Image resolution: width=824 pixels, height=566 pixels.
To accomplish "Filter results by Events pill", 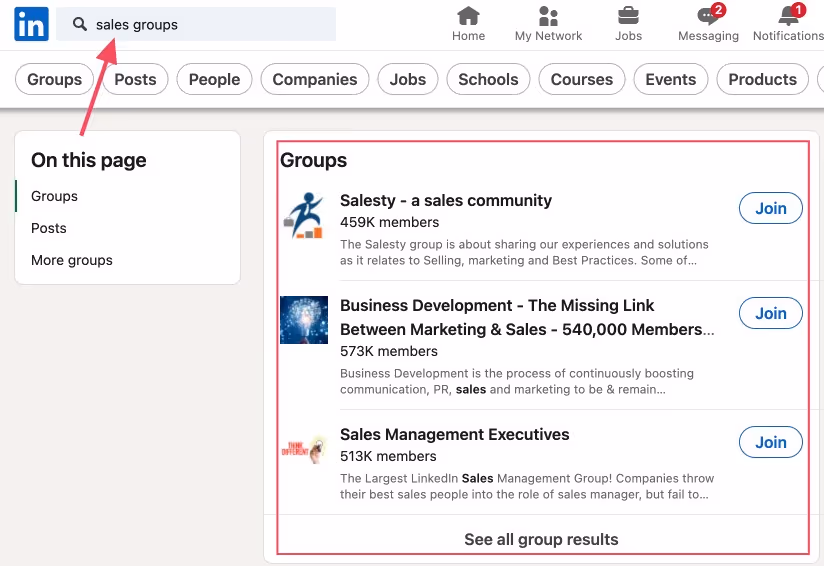I will pyautogui.click(x=671, y=79).
